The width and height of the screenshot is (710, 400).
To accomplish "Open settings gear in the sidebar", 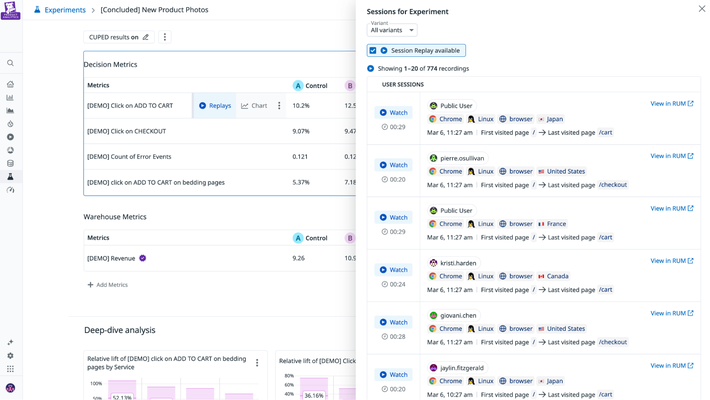I will 10,355.
